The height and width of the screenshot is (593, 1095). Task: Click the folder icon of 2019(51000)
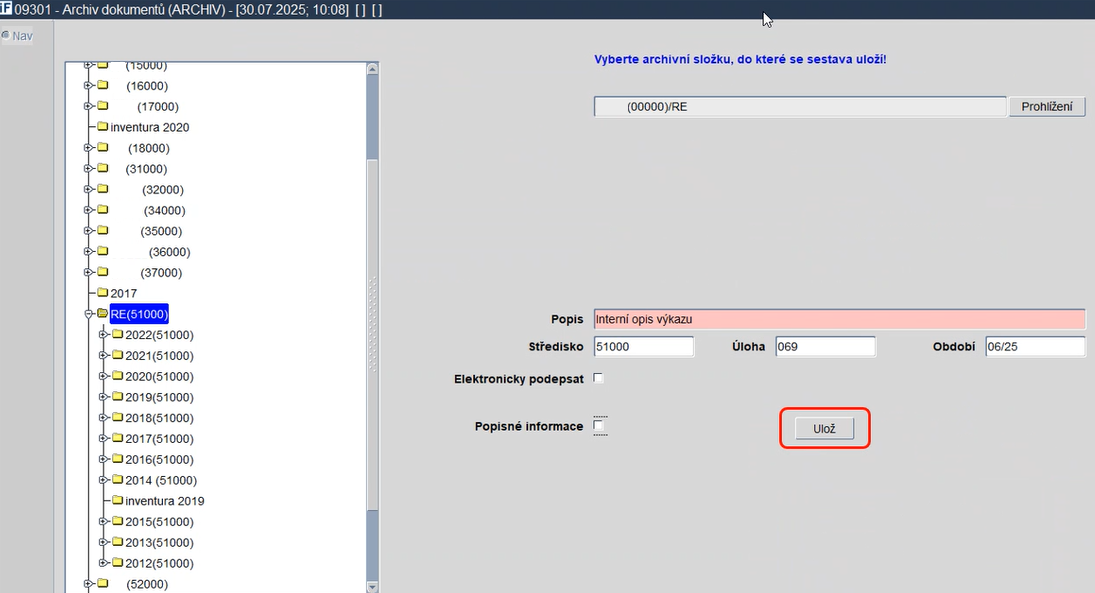tap(117, 396)
